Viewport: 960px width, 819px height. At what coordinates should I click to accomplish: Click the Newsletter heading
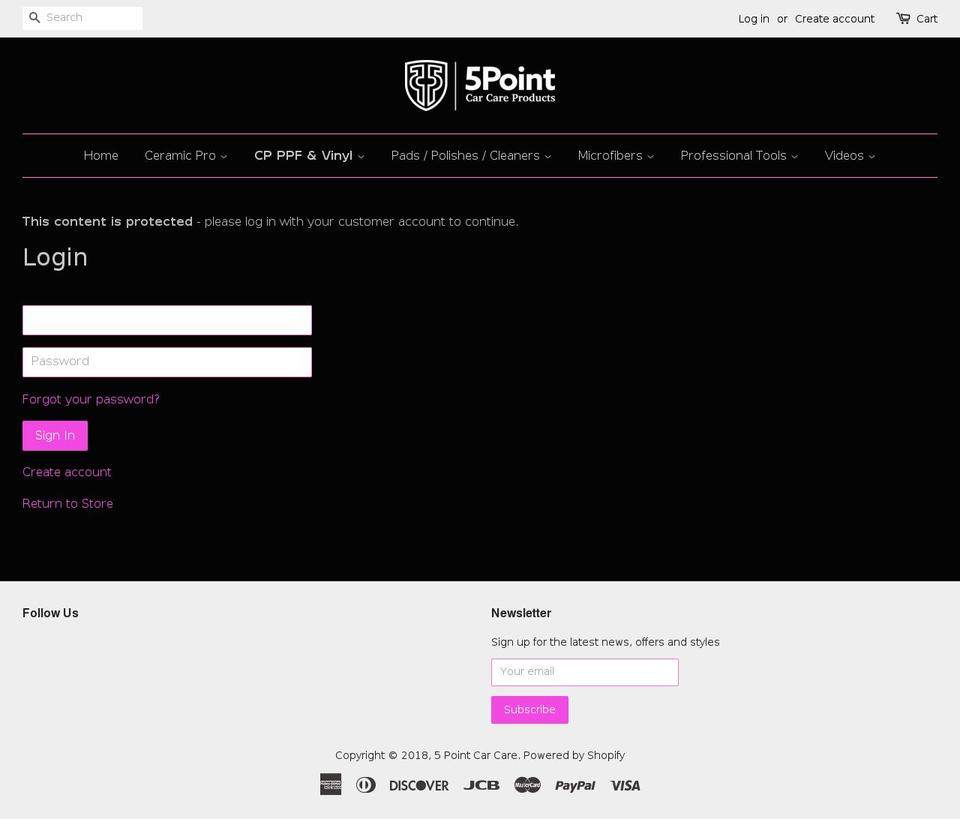[521, 613]
